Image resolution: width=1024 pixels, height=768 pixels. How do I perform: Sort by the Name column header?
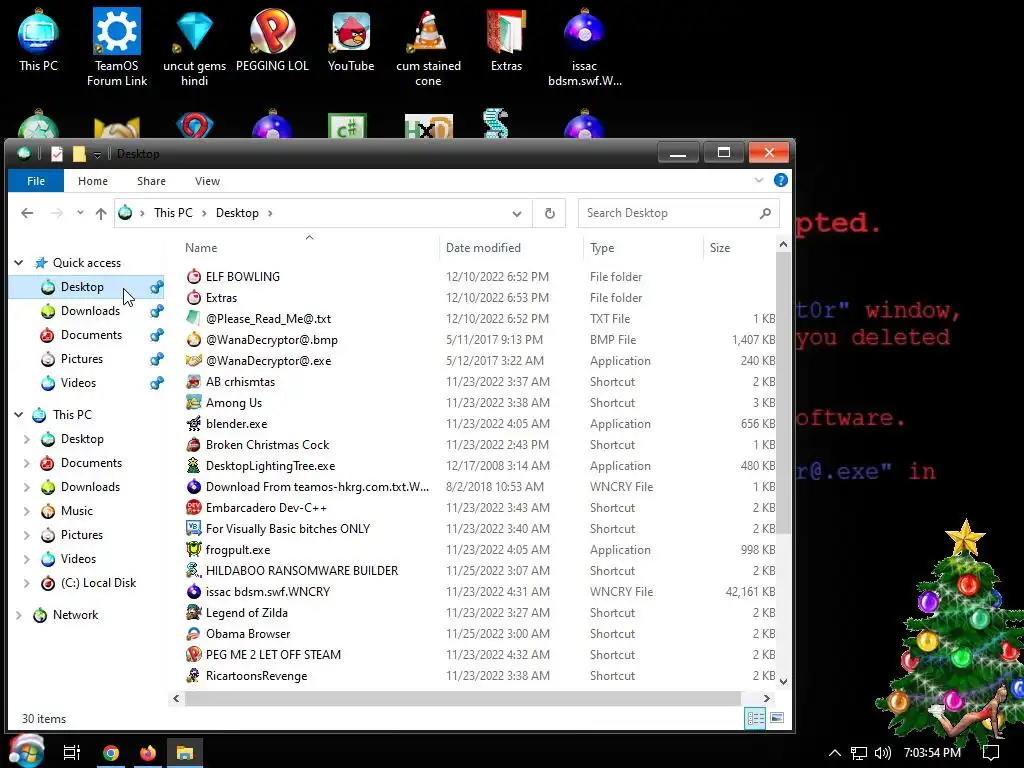[309, 248]
